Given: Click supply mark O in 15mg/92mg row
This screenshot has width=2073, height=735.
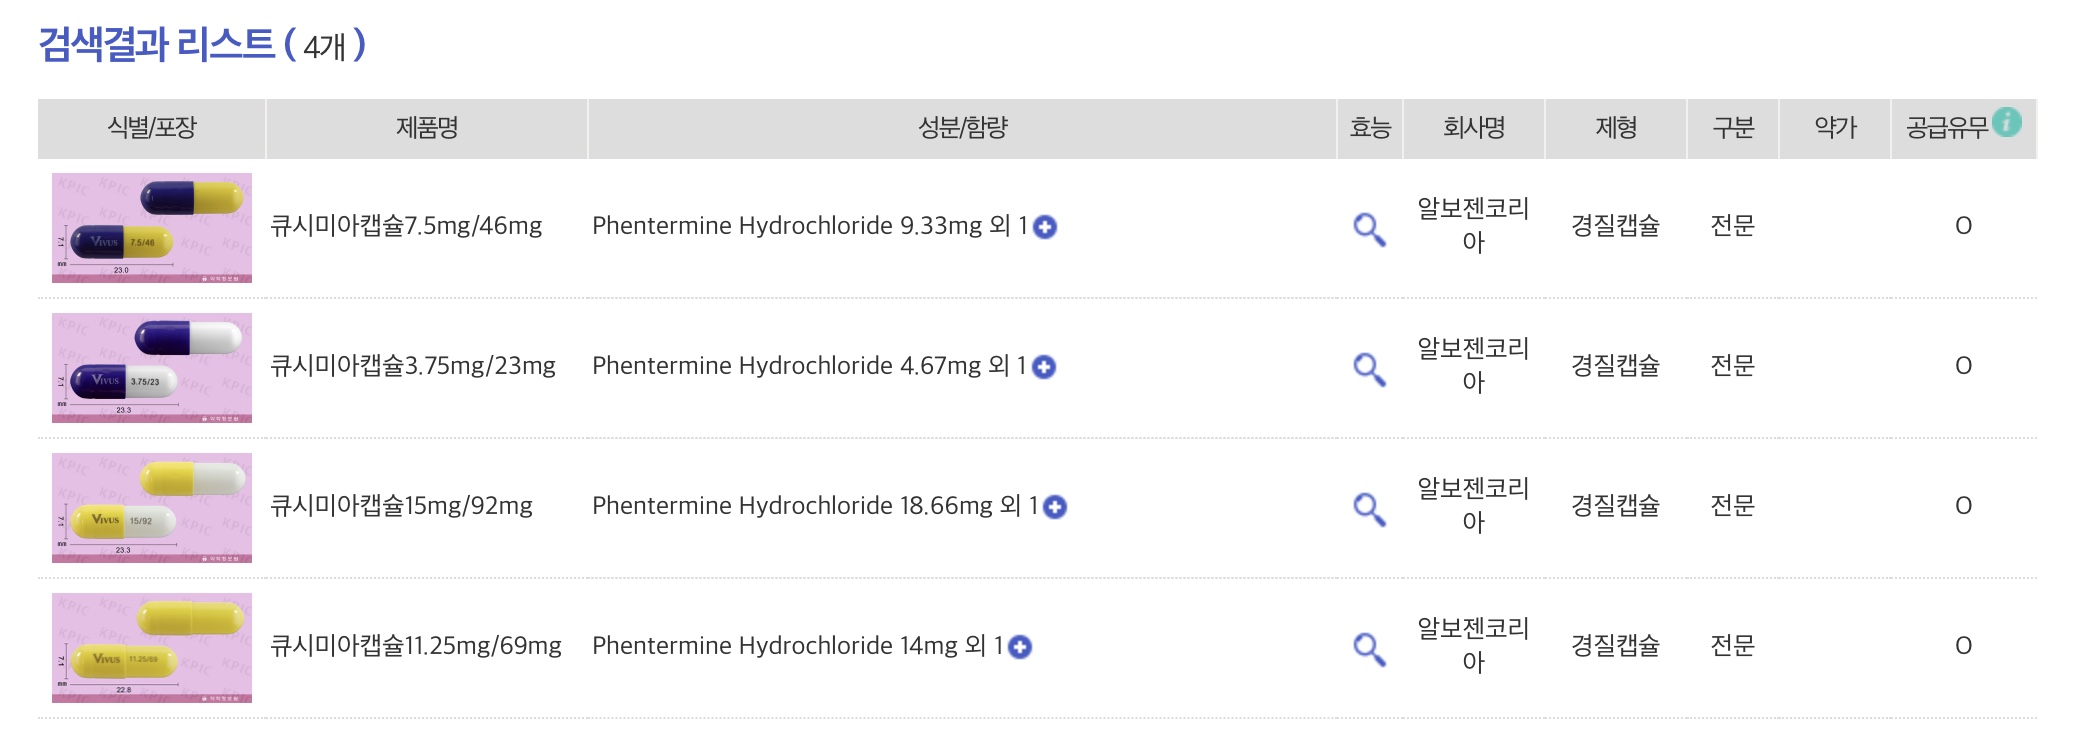Looking at the screenshot, I should (1963, 506).
